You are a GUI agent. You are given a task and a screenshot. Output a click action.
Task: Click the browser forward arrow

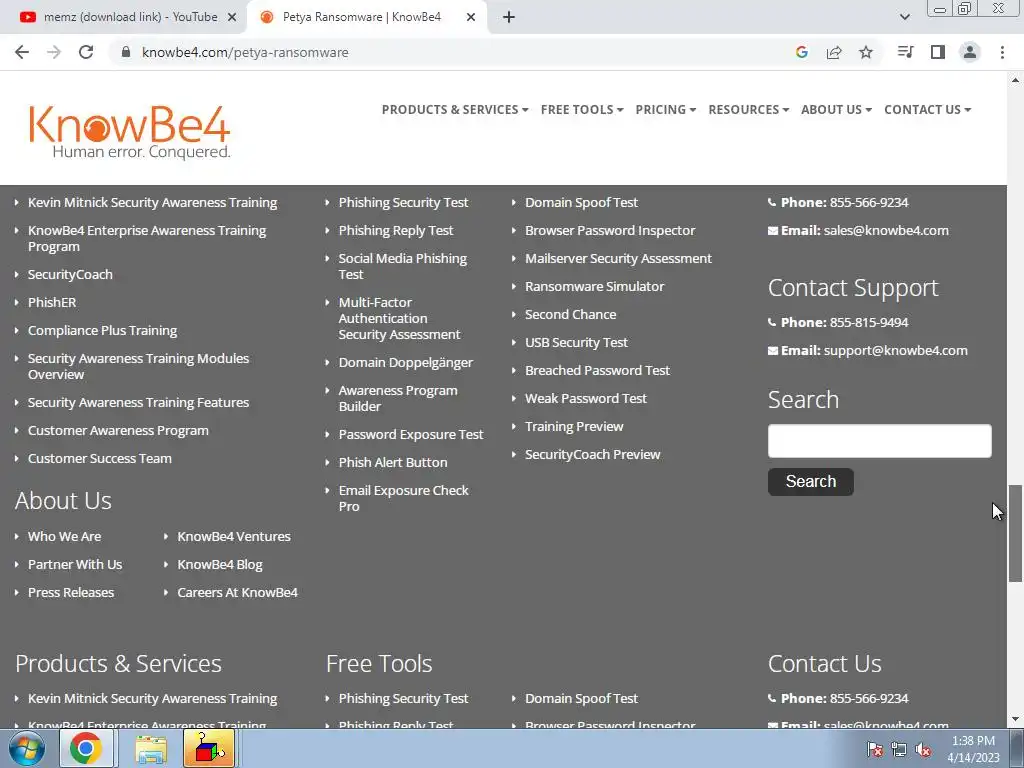tap(54, 52)
